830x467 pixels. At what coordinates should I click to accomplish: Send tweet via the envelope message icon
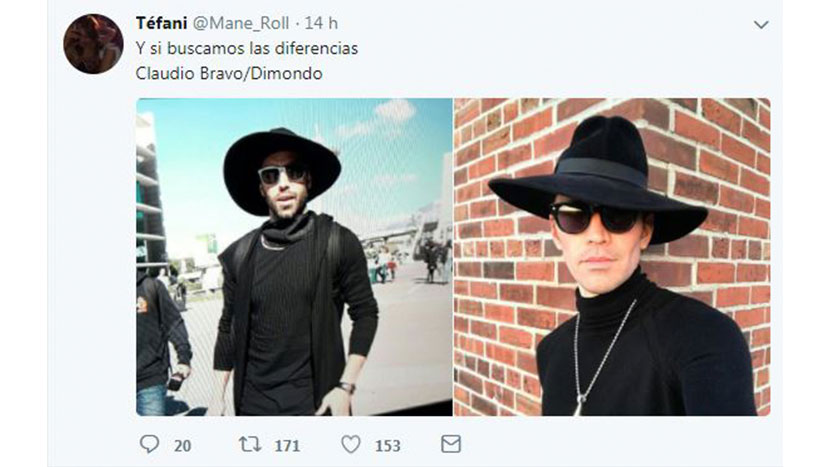point(451,443)
